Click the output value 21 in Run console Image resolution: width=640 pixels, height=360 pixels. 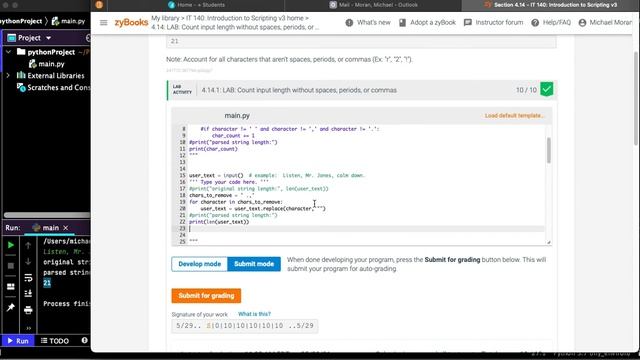click(x=47, y=282)
